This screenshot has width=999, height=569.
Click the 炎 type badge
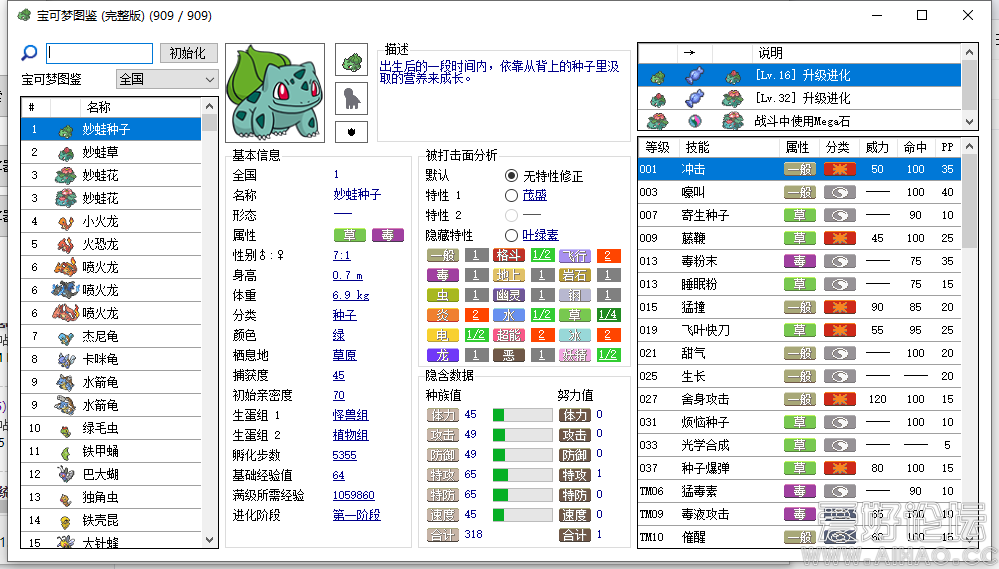442,315
